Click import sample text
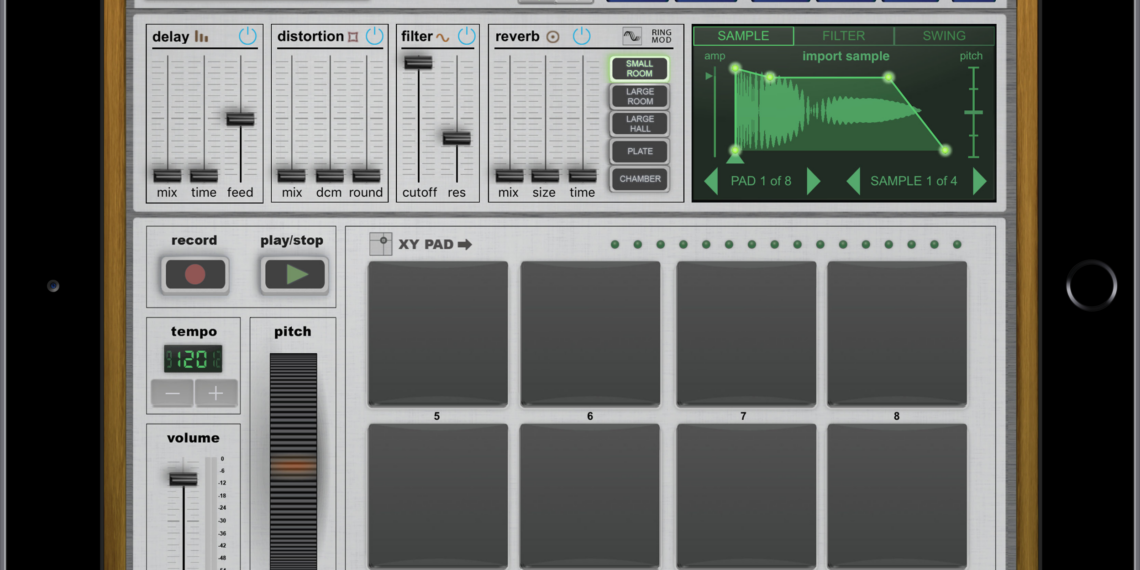The image size is (1140, 570). (845, 57)
